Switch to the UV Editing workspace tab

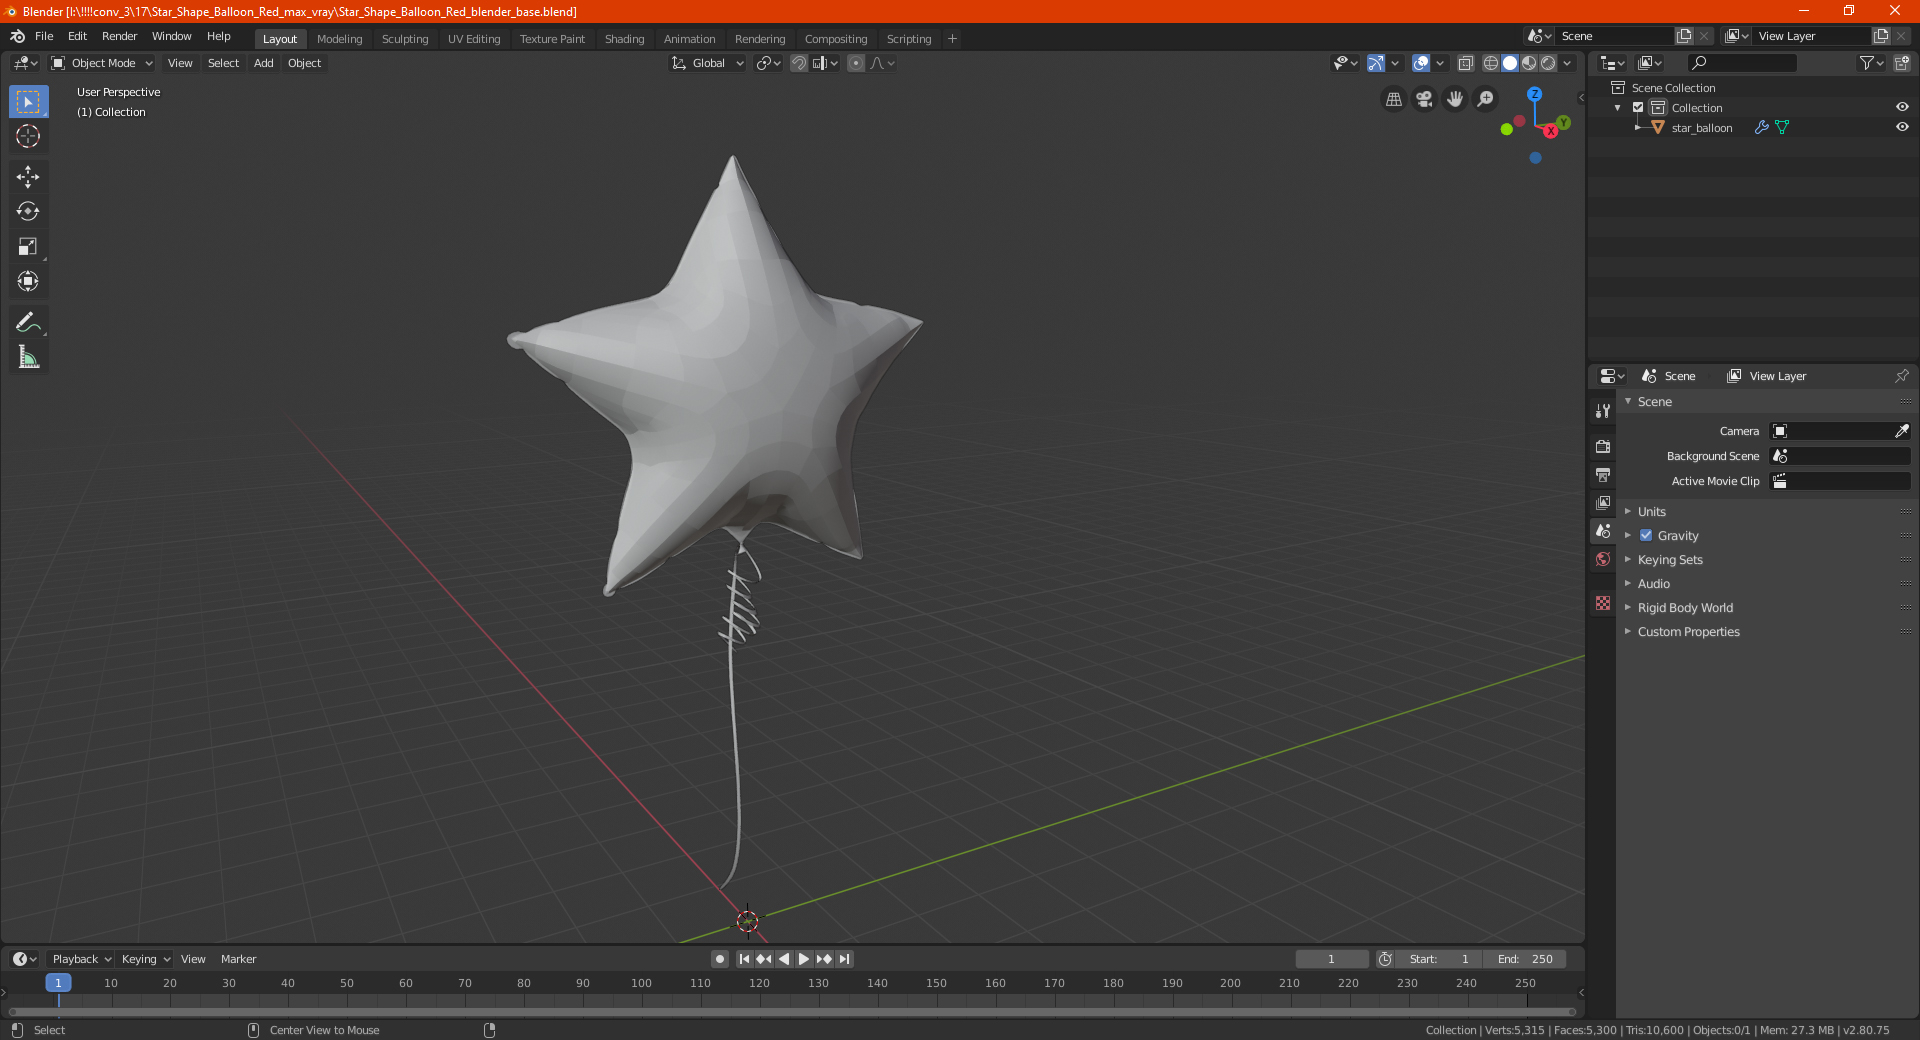point(474,39)
